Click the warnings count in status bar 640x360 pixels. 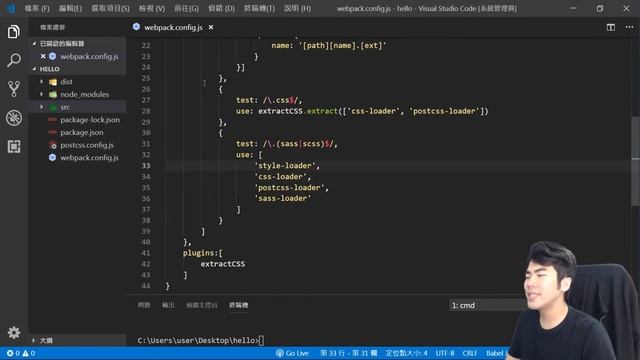point(29,353)
